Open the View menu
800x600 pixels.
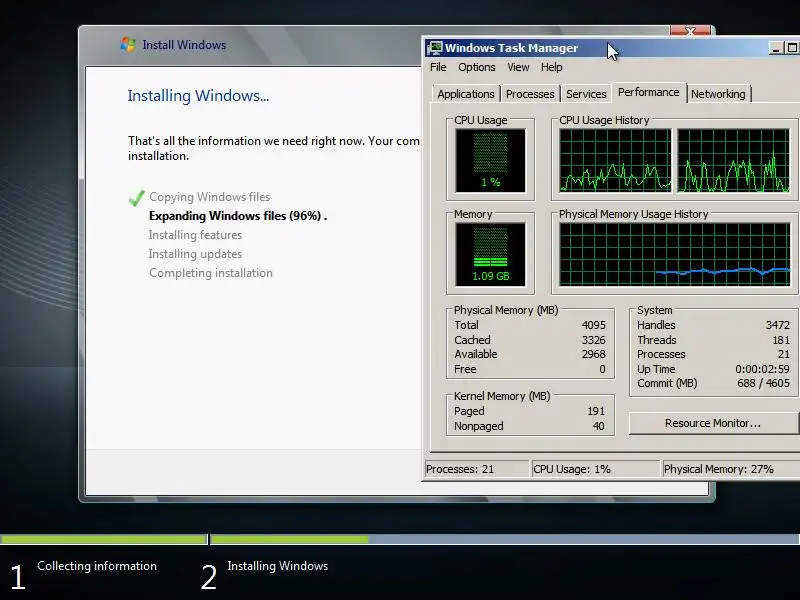(518, 67)
